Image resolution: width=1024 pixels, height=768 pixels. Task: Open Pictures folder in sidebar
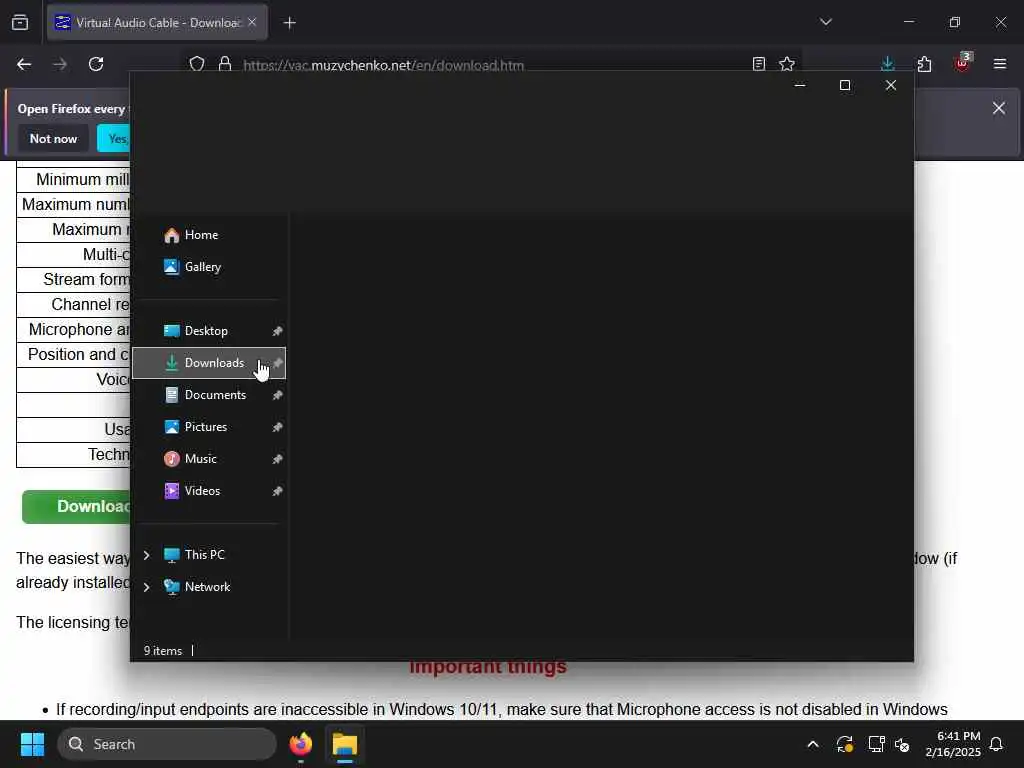(209, 427)
